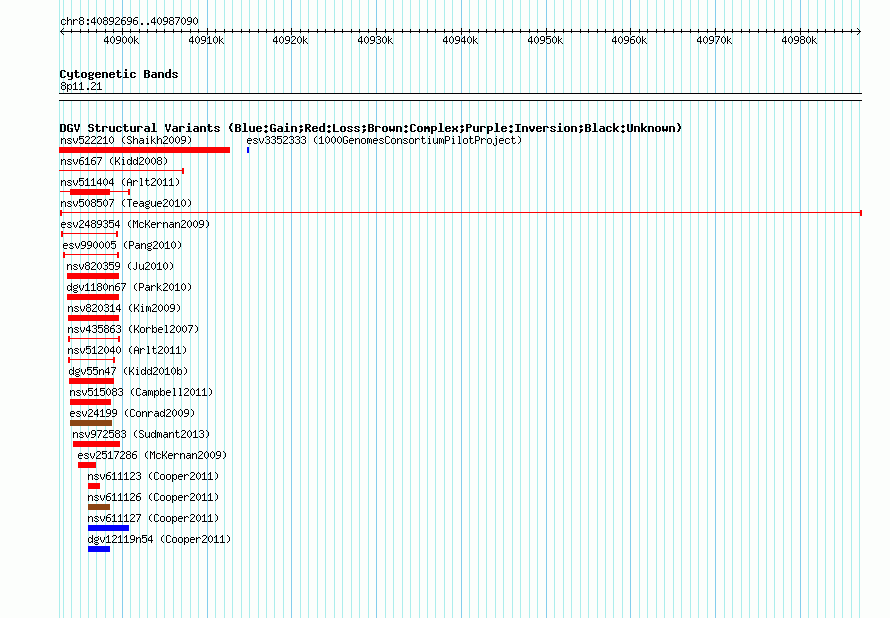Viewport: 890px width, 618px height.
Task: Open the nsv972583 (Sudmant2013) label
Action: click(141, 434)
